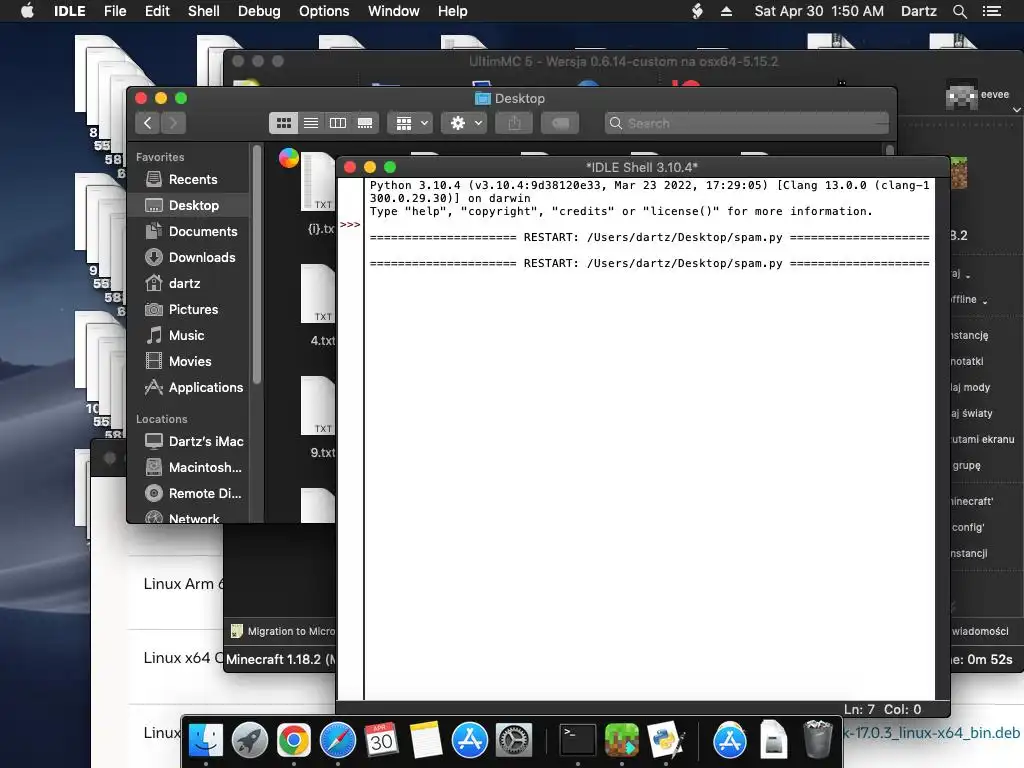This screenshot has height=768, width=1024.
Task: Open Finder action gear dropdown
Action: pyautogui.click(x=464, y=123)
